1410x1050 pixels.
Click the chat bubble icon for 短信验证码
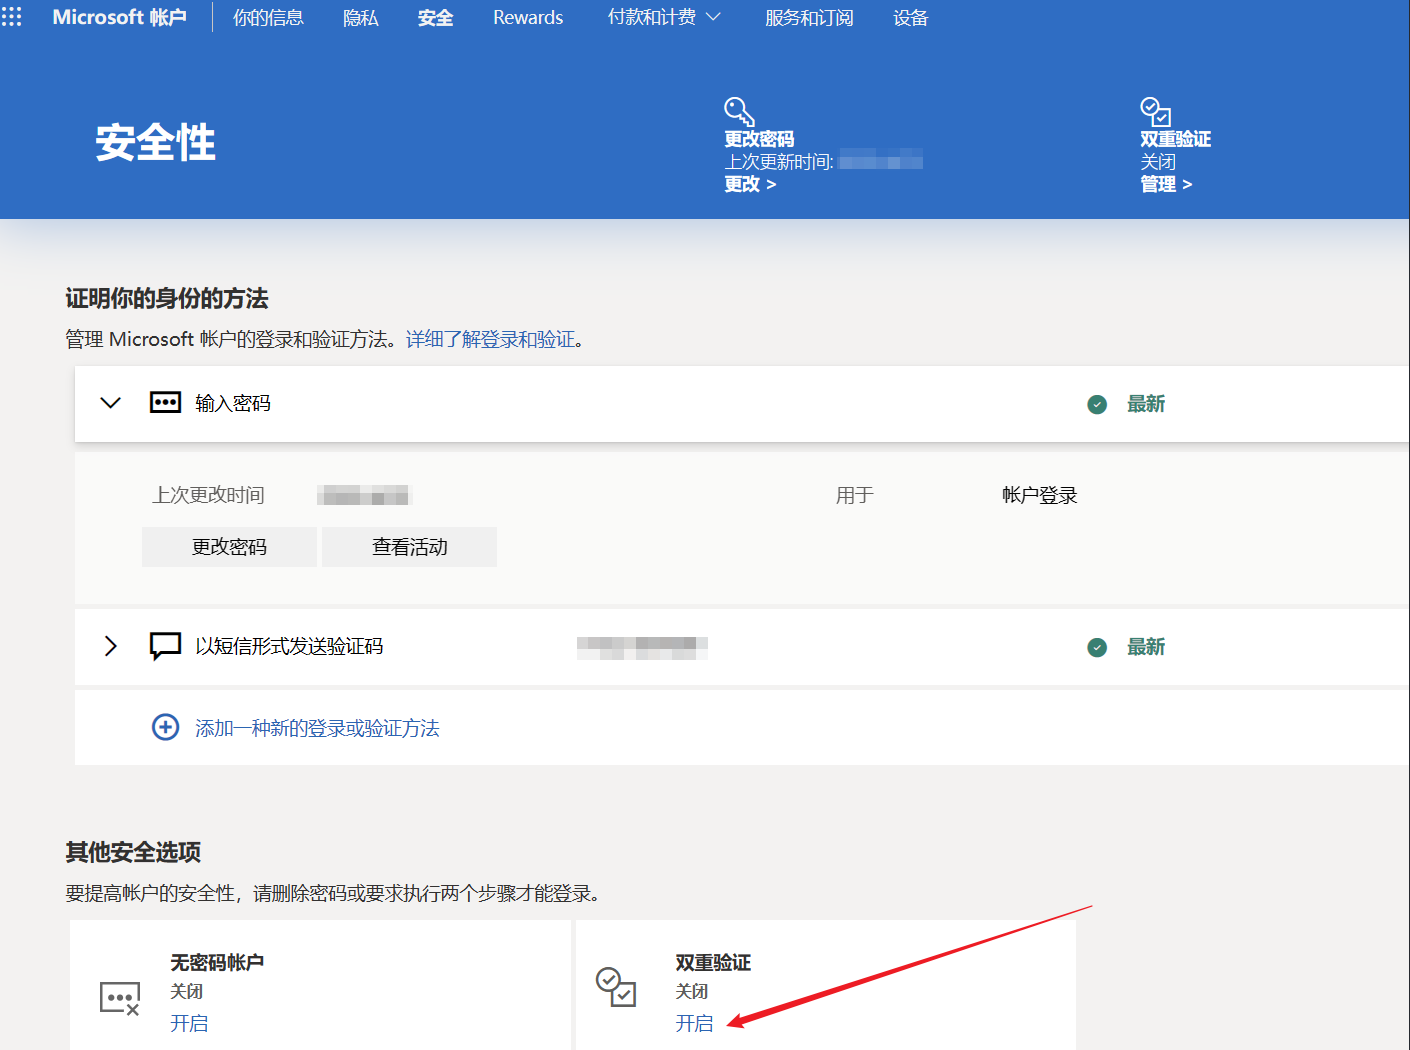pyautogui.click(x=165, y=646)
